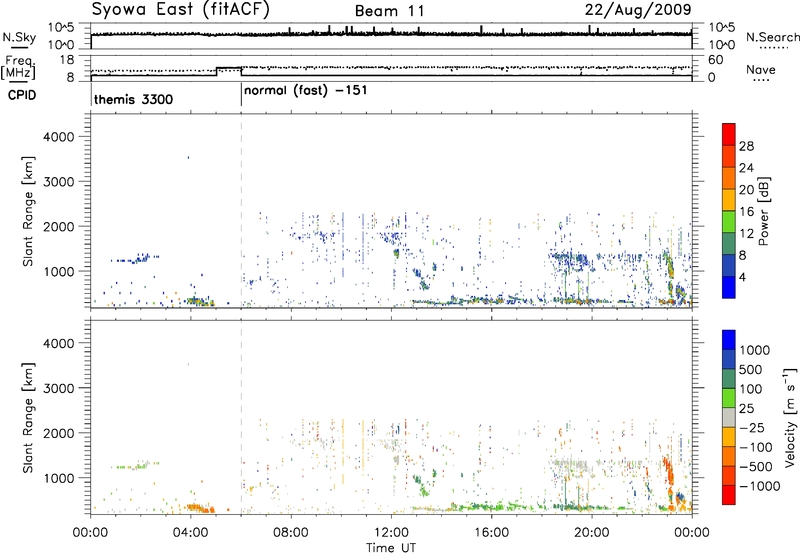The width and height of the screenshot is (800, 554).
Task: Click the 'Power [dB]' colorbar label
Action: 763,211
